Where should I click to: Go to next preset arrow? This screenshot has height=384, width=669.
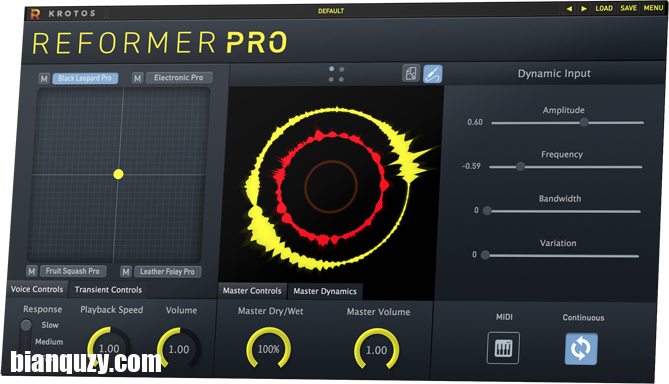[584, 9]
